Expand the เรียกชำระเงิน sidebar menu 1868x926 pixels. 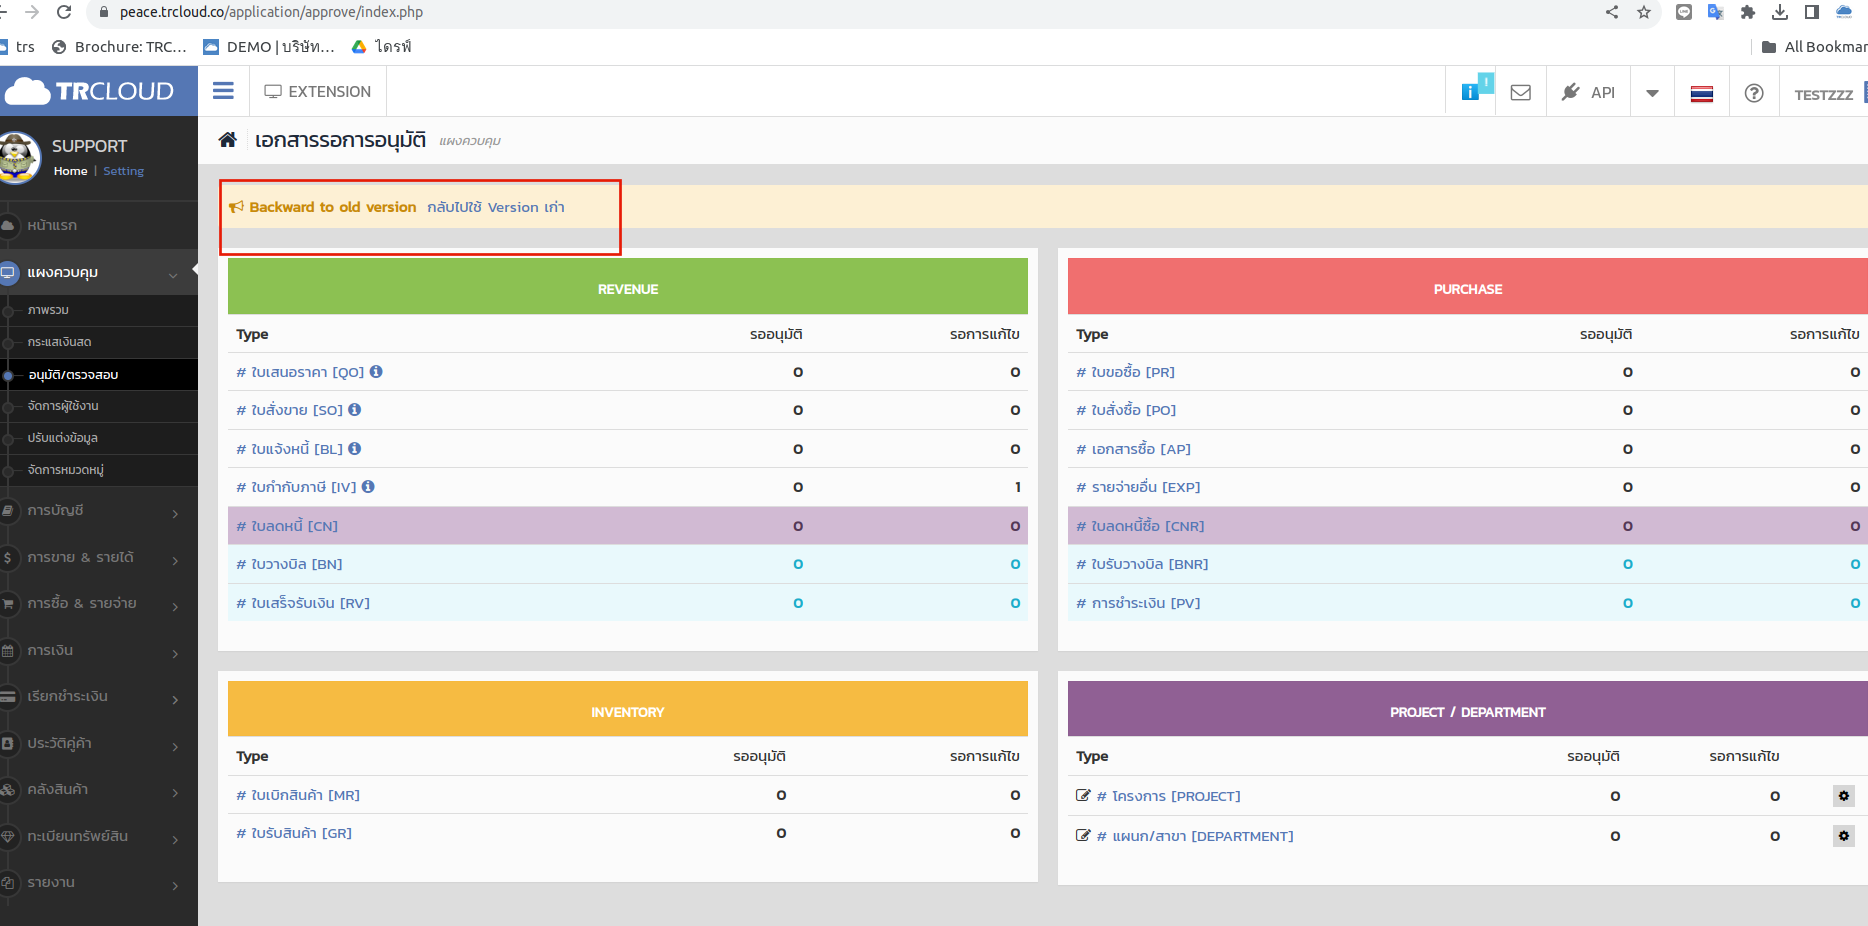(99, 696)
